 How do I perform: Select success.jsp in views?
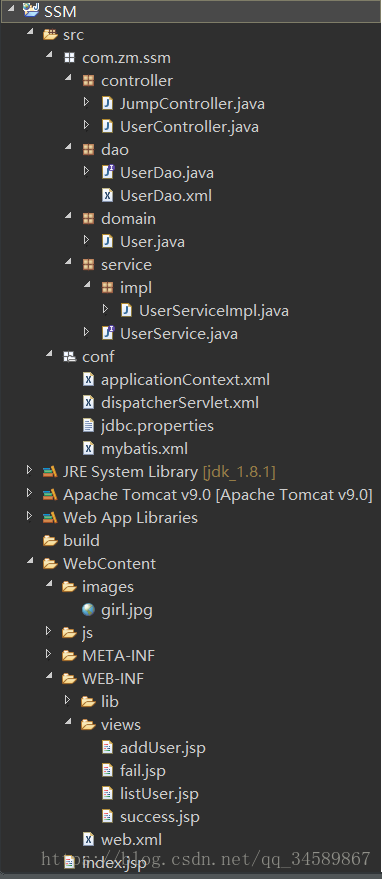click(x=160, y=817)
